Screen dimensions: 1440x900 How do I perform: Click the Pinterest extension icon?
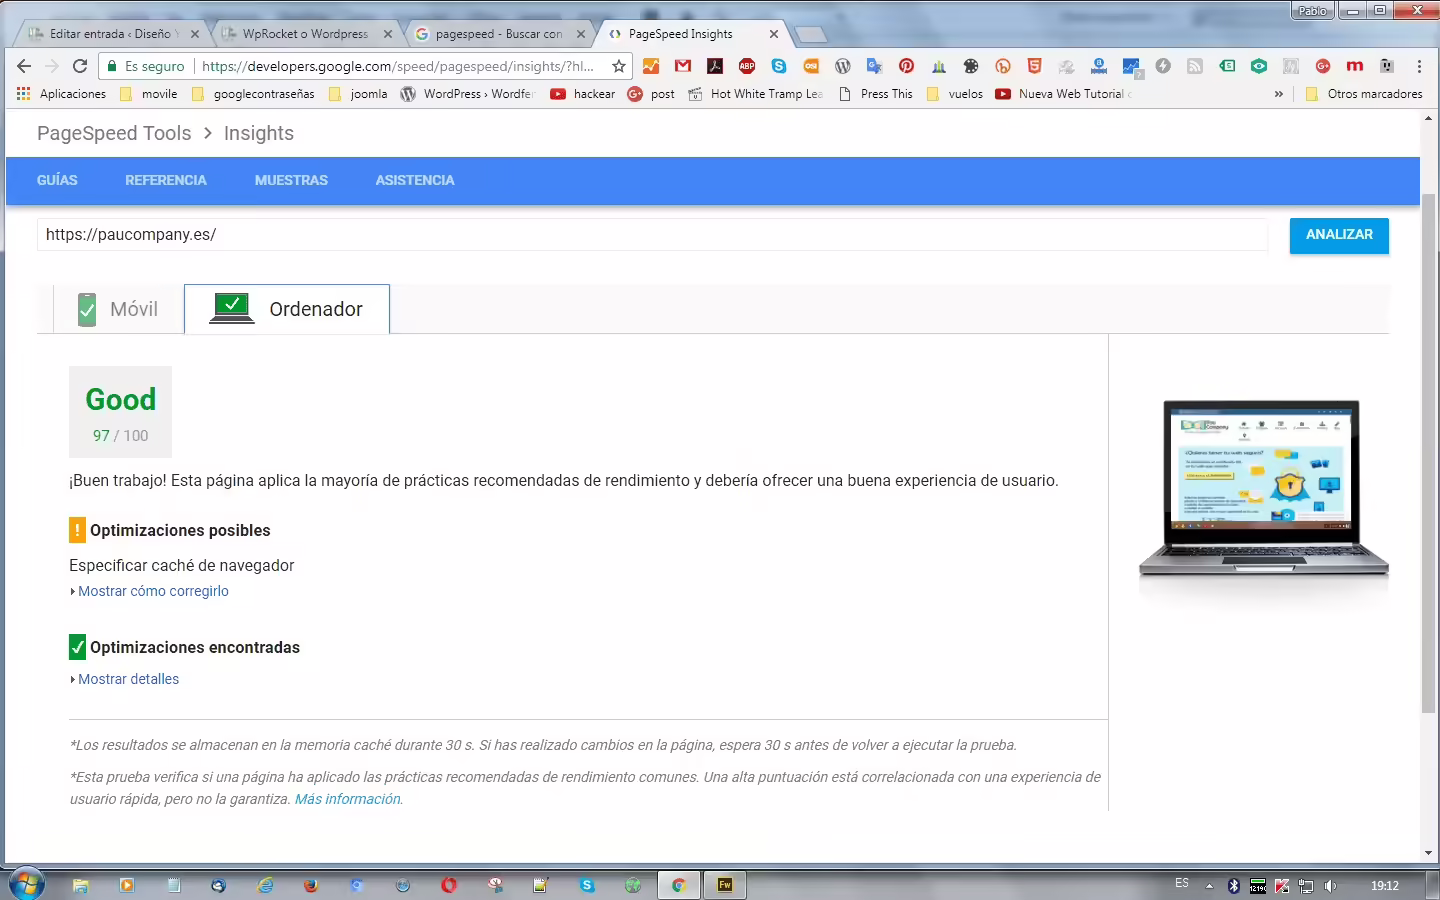click(907, 66)
